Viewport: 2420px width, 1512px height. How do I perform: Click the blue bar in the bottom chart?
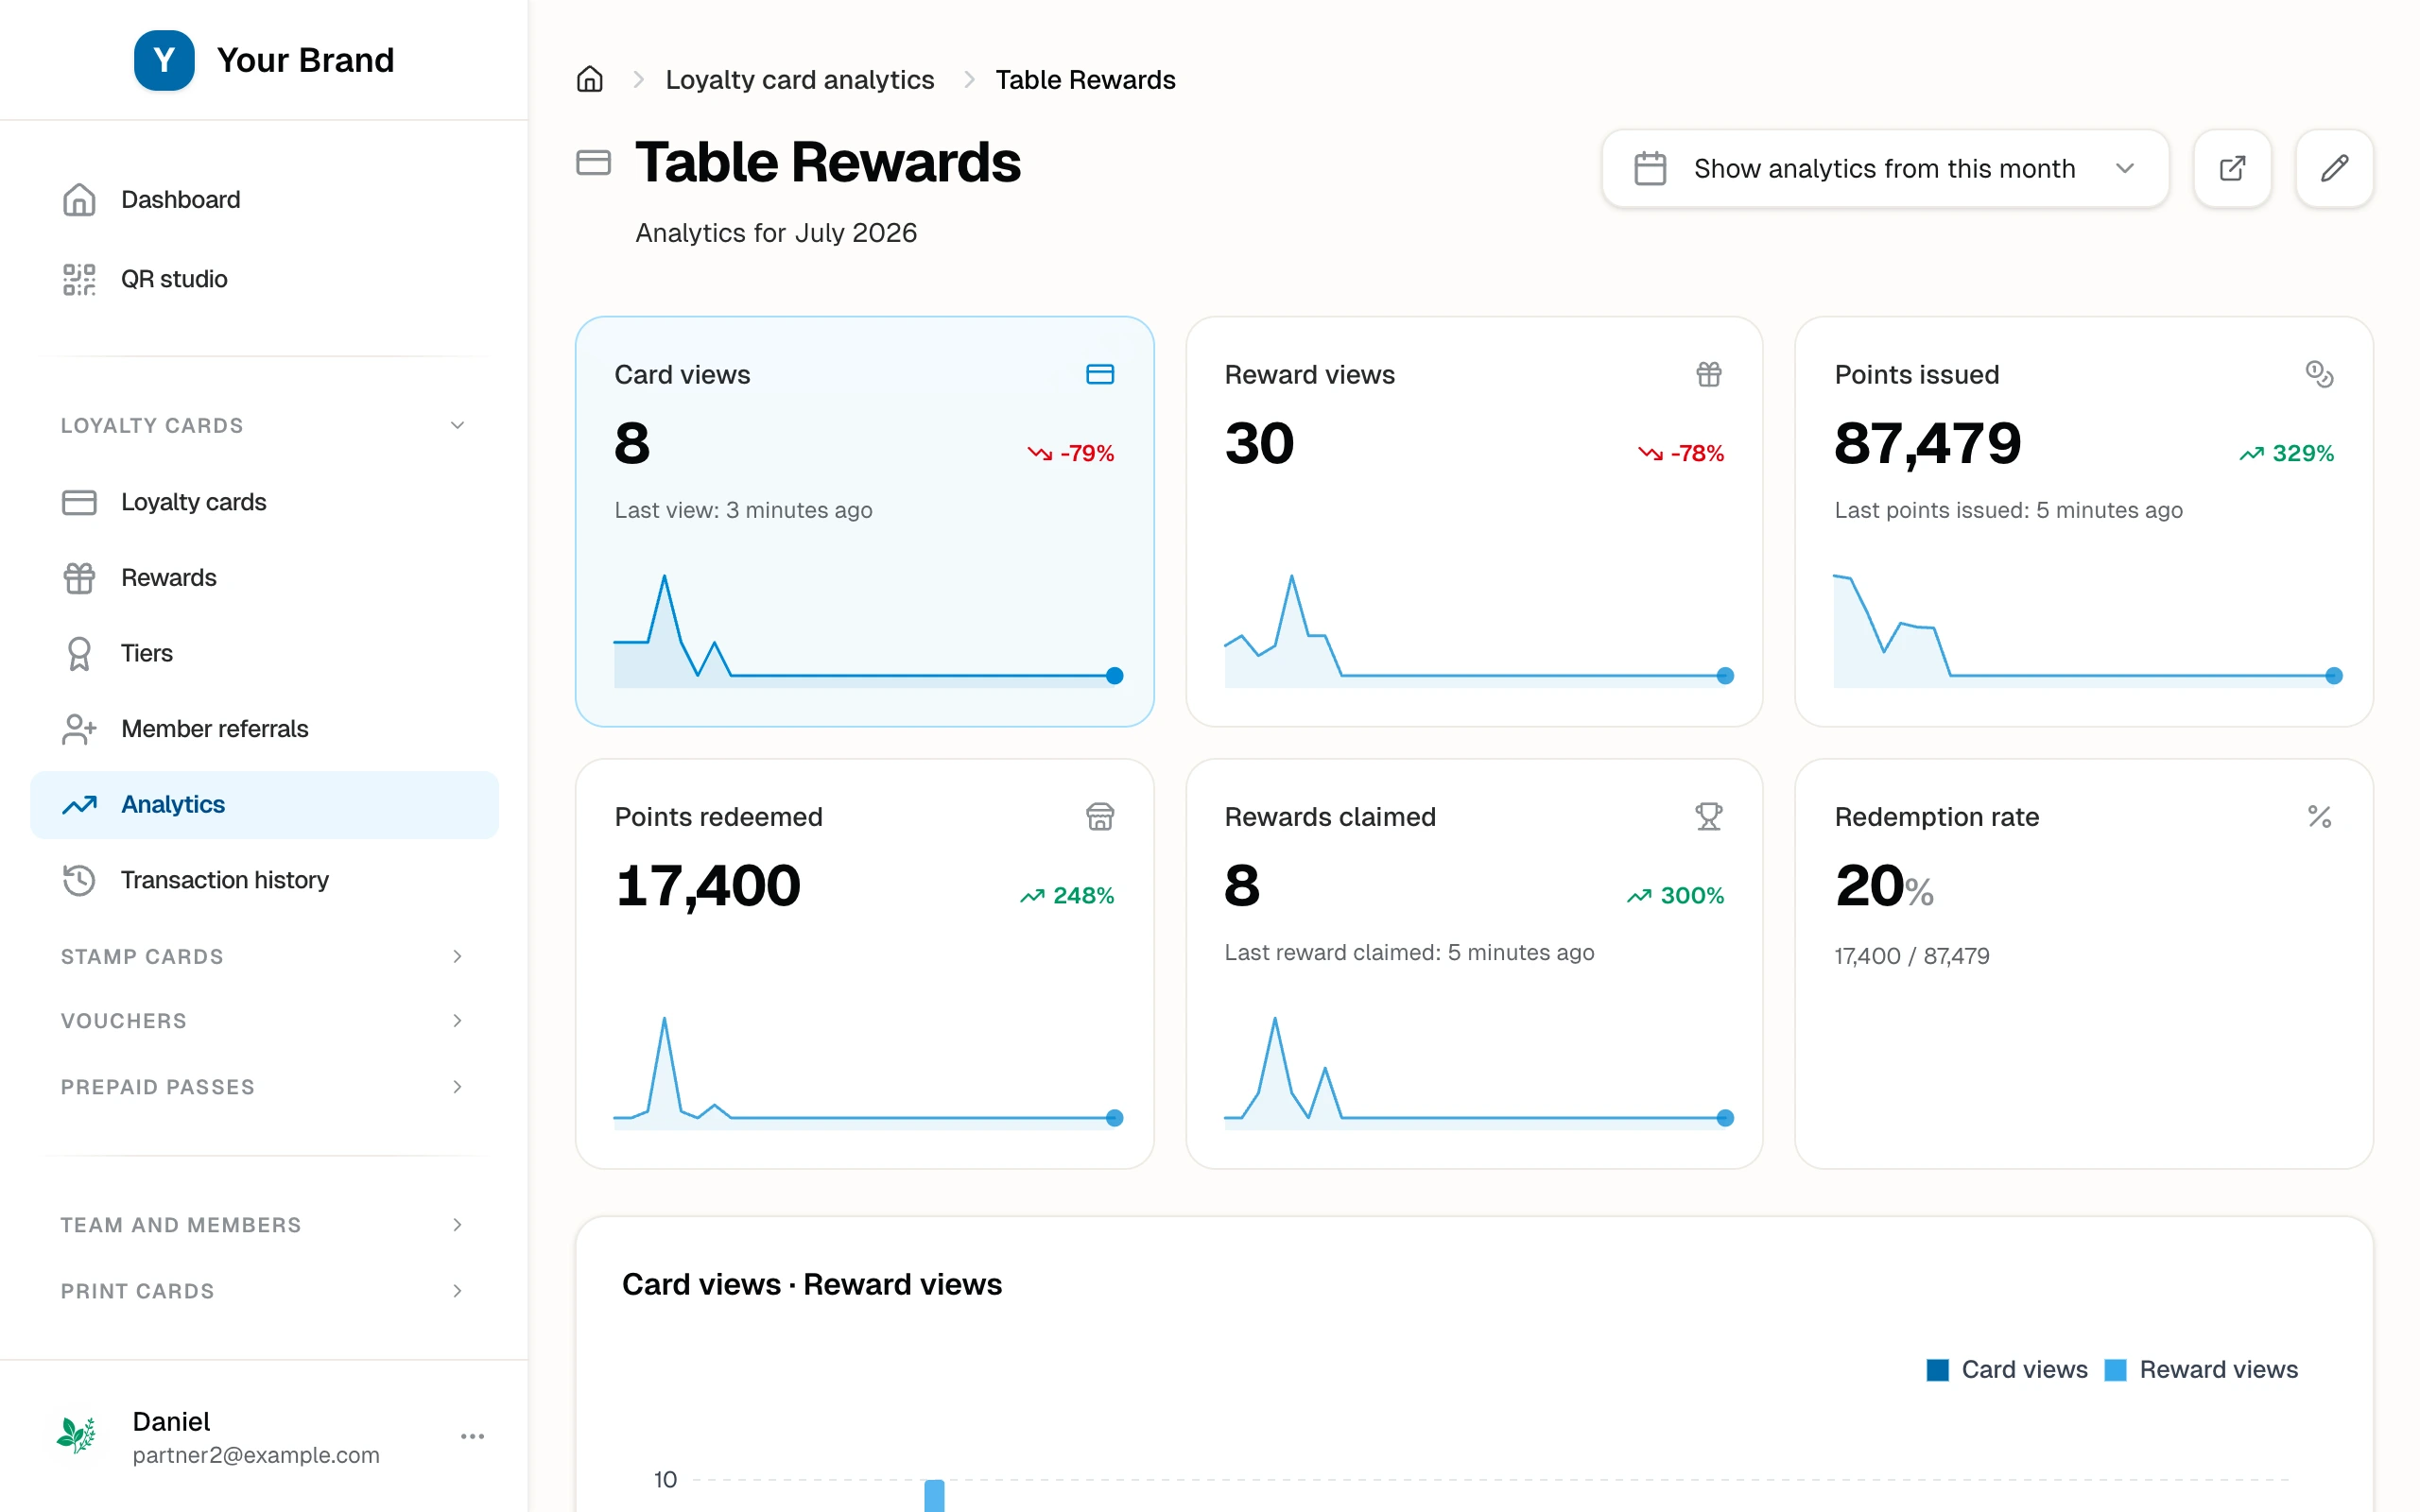click(934, 1496)
